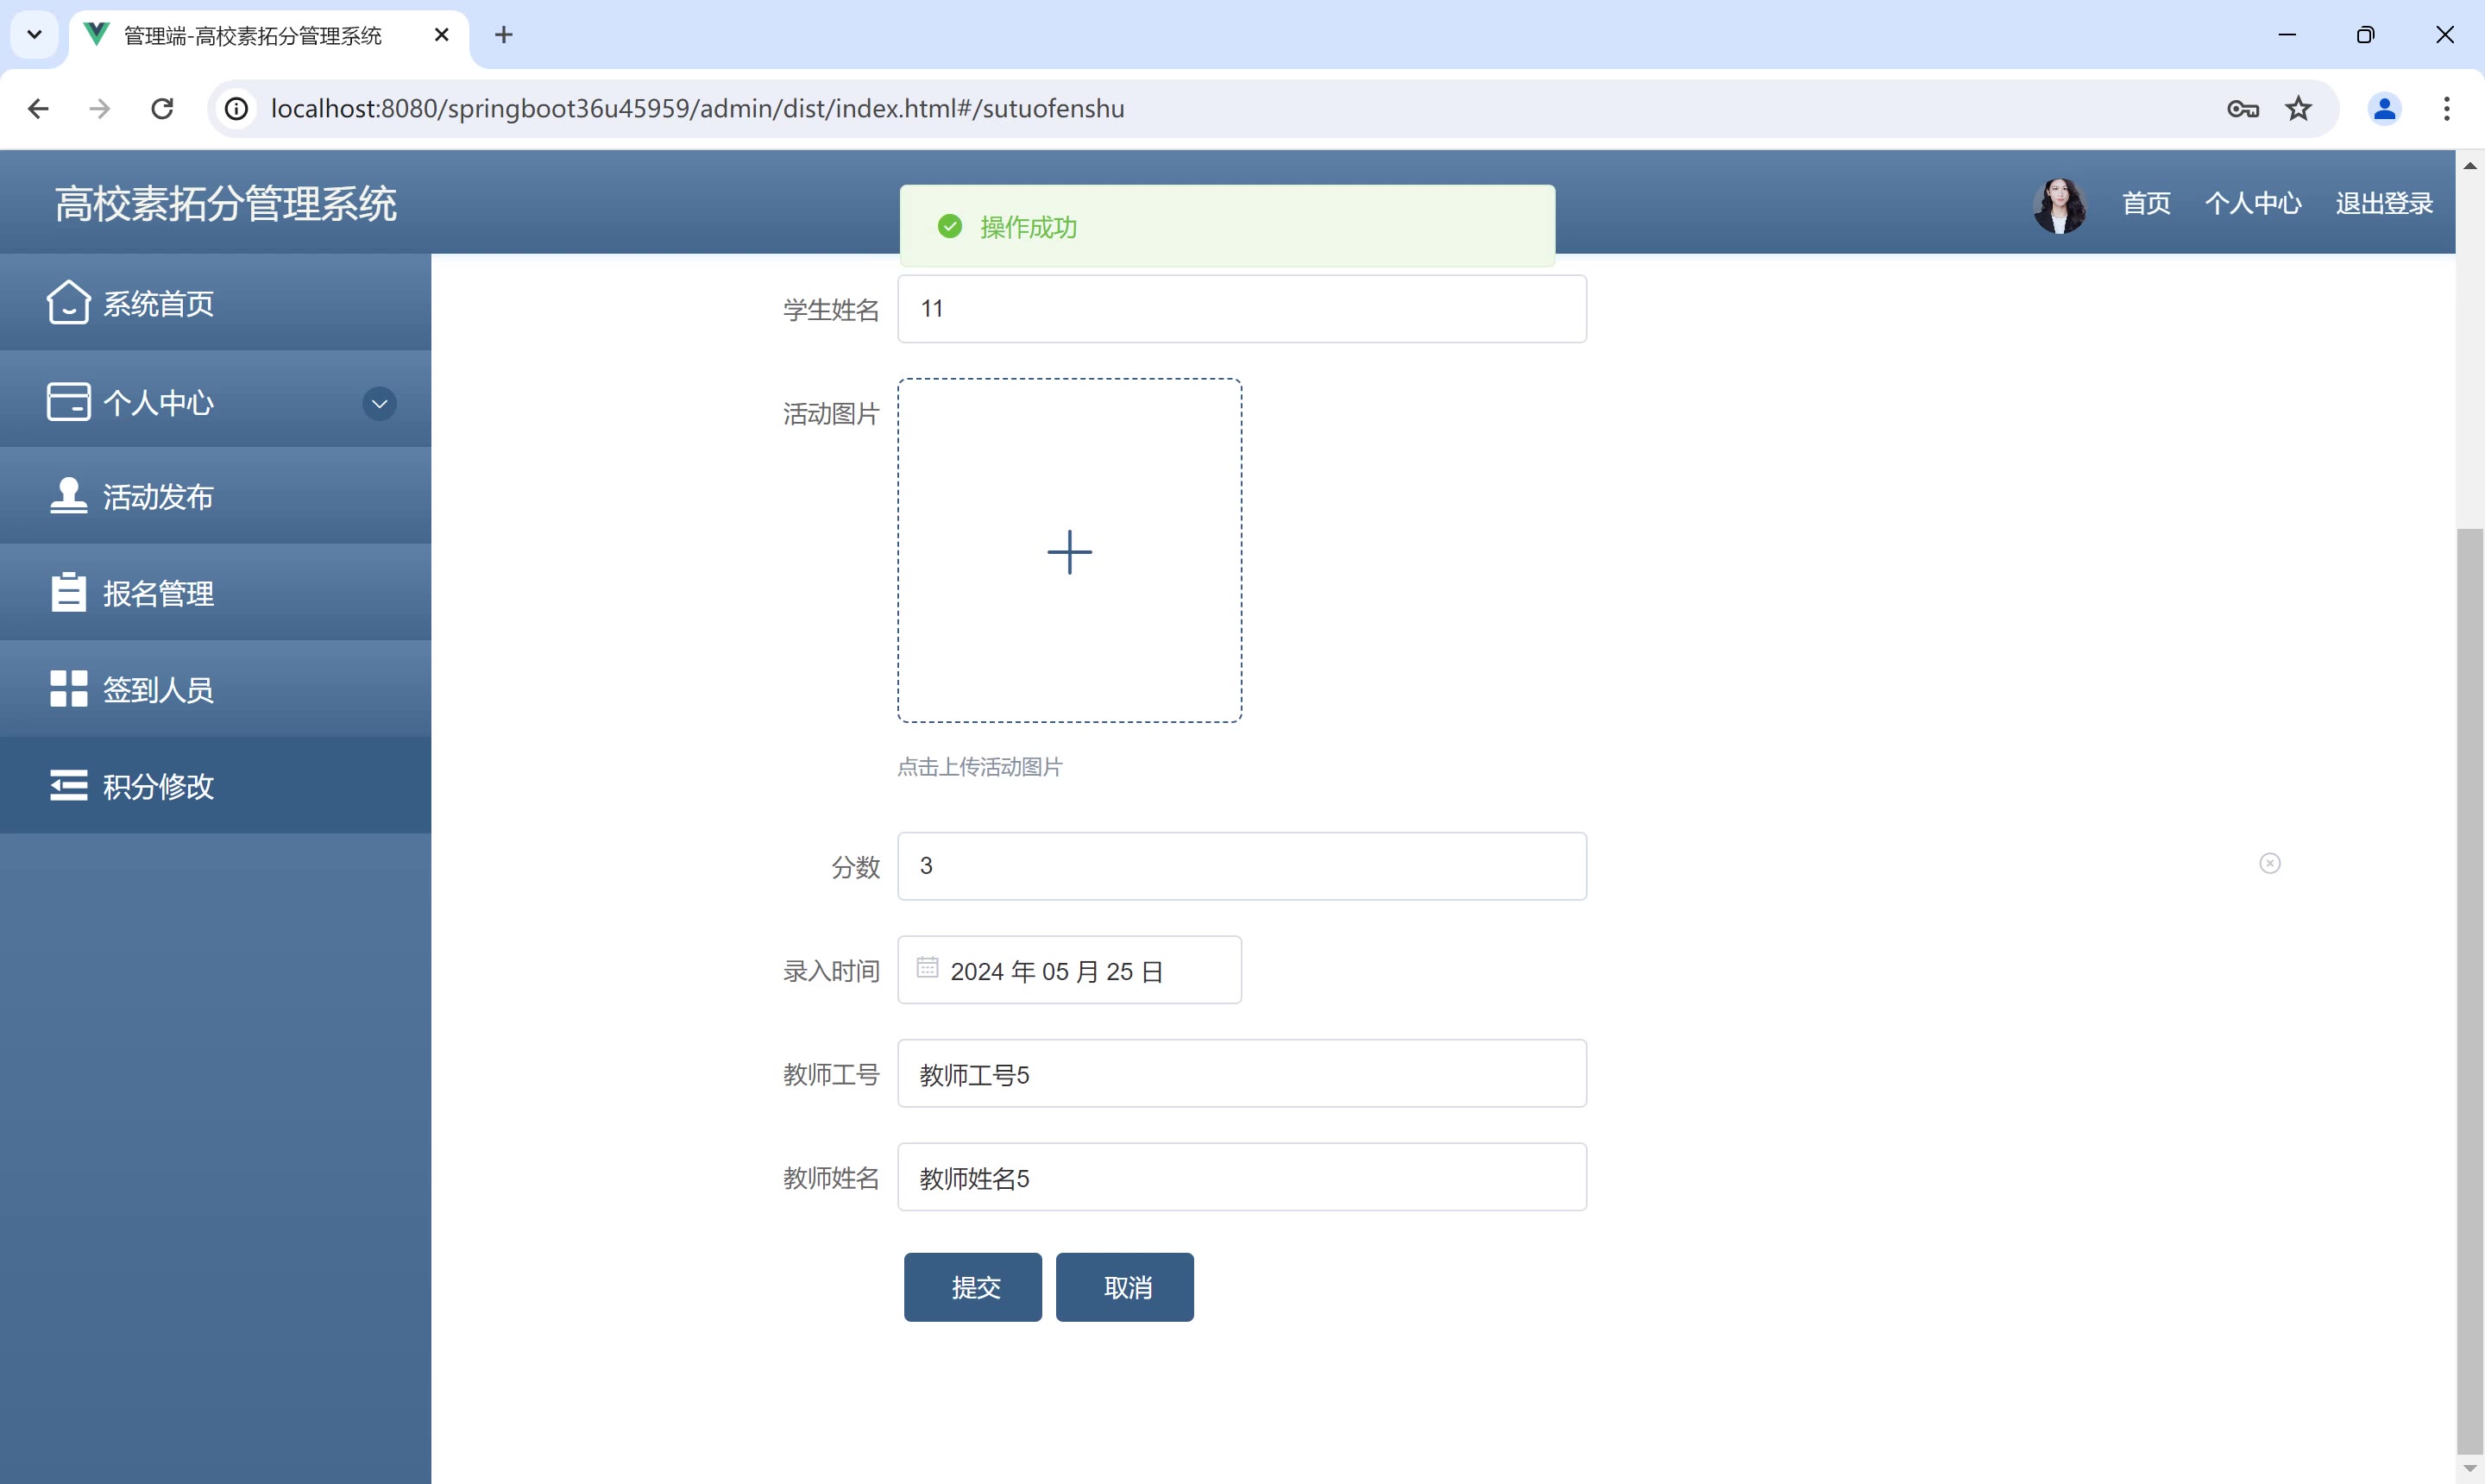Click the small circled X icon at right
The image size is (2485, 1484).
click(2269, 863)
